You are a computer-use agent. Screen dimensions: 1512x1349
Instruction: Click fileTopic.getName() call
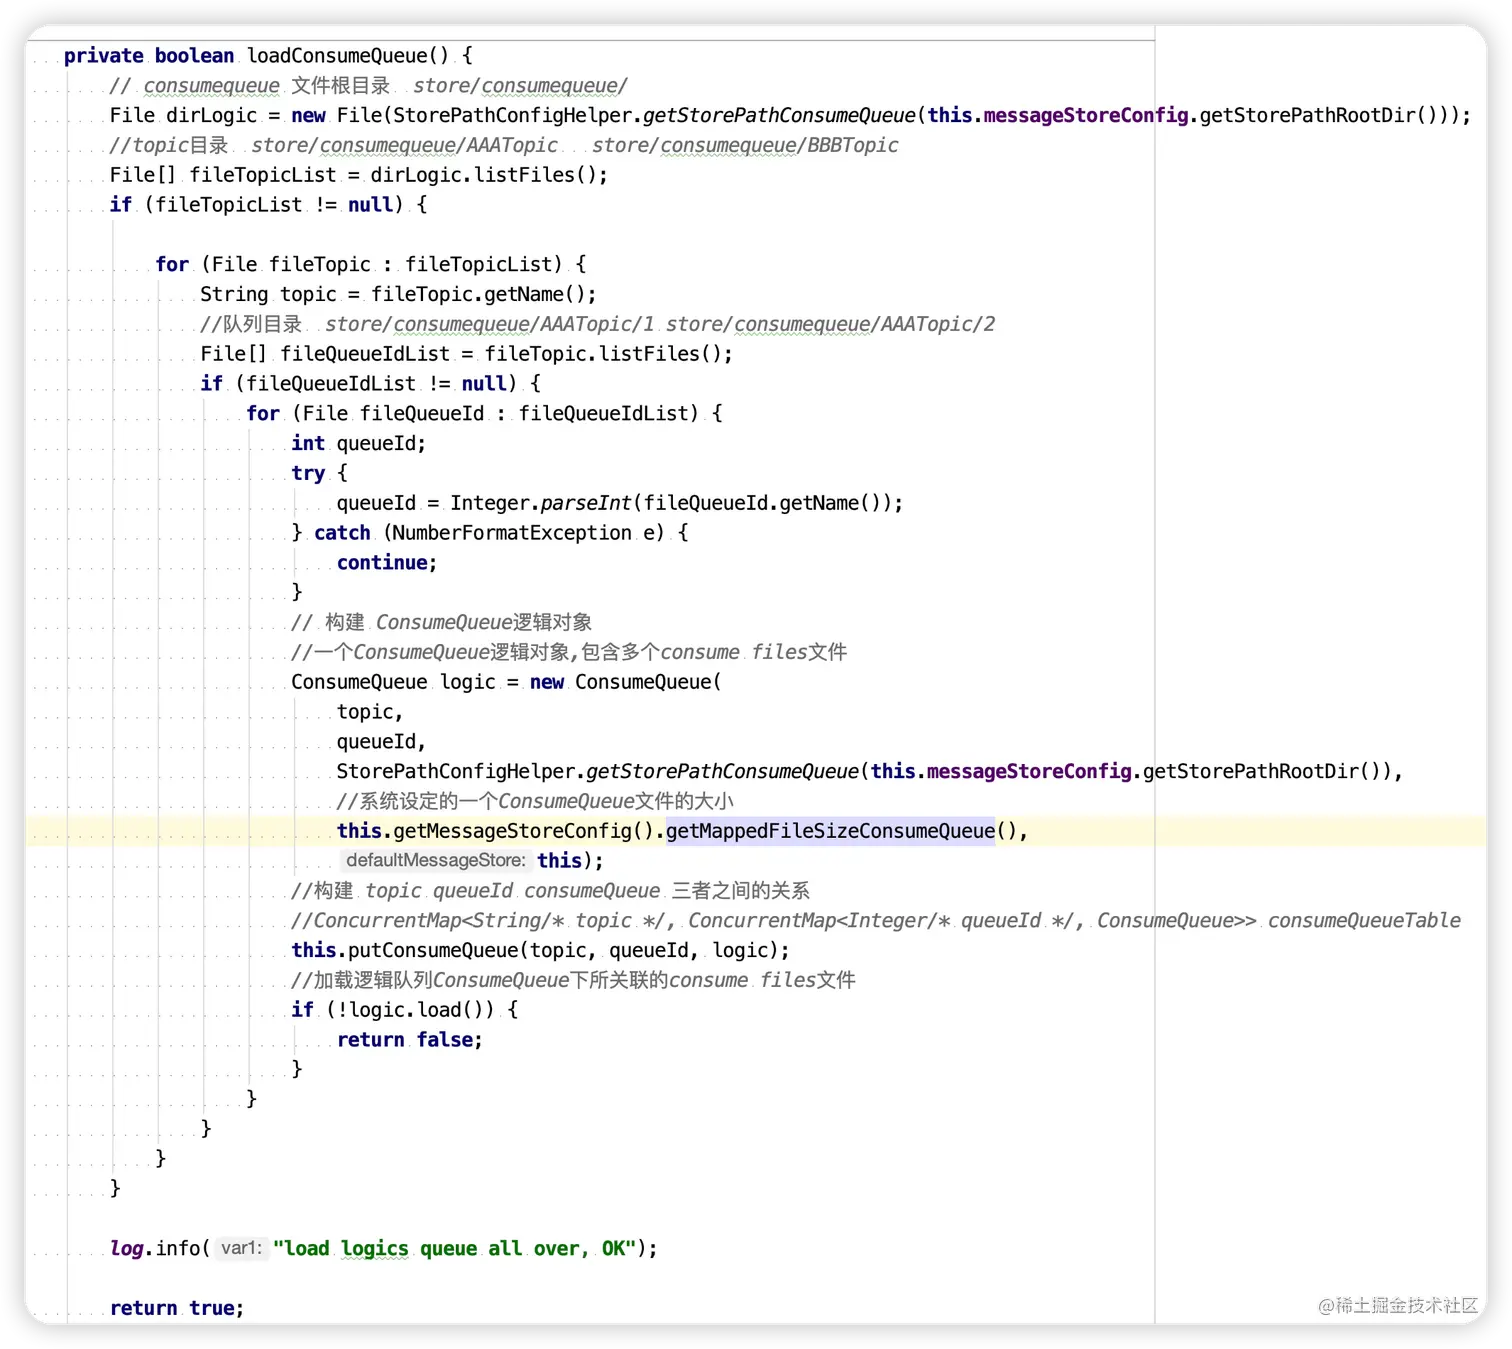(x=483, y=294)
